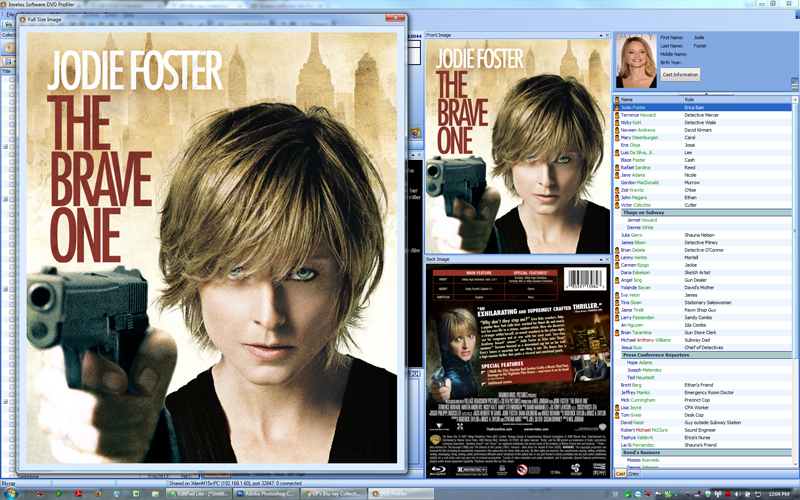Viewport: 800px width, 500px height.
Task: Select cast member Dennis White
Action: point(703,228)
